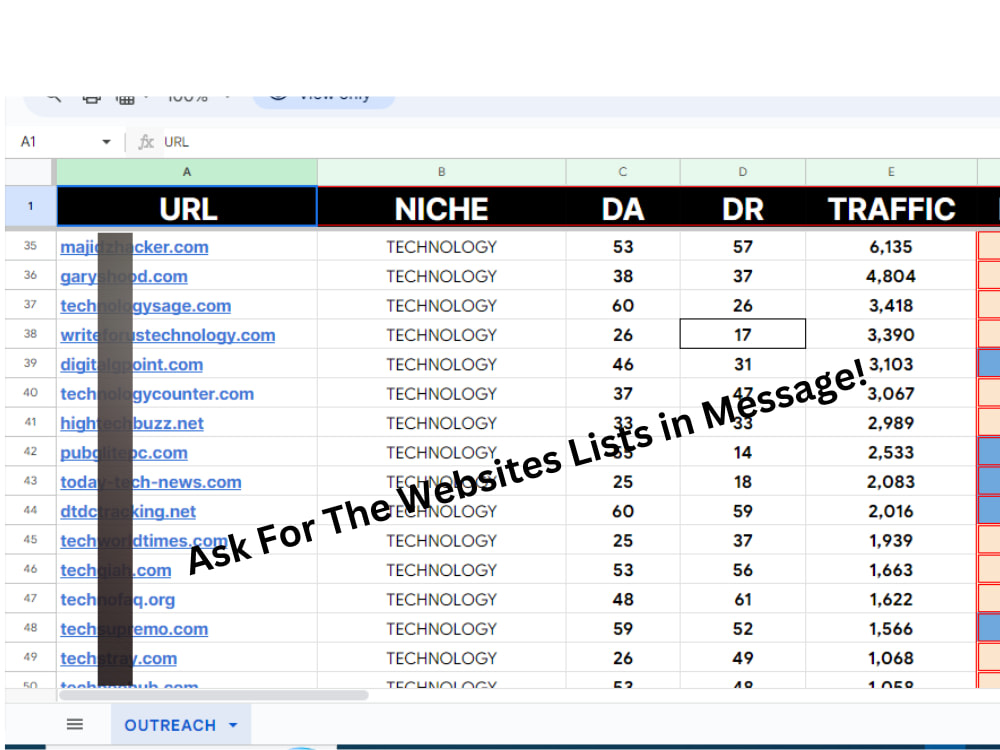Select column D header

point(743,172)
